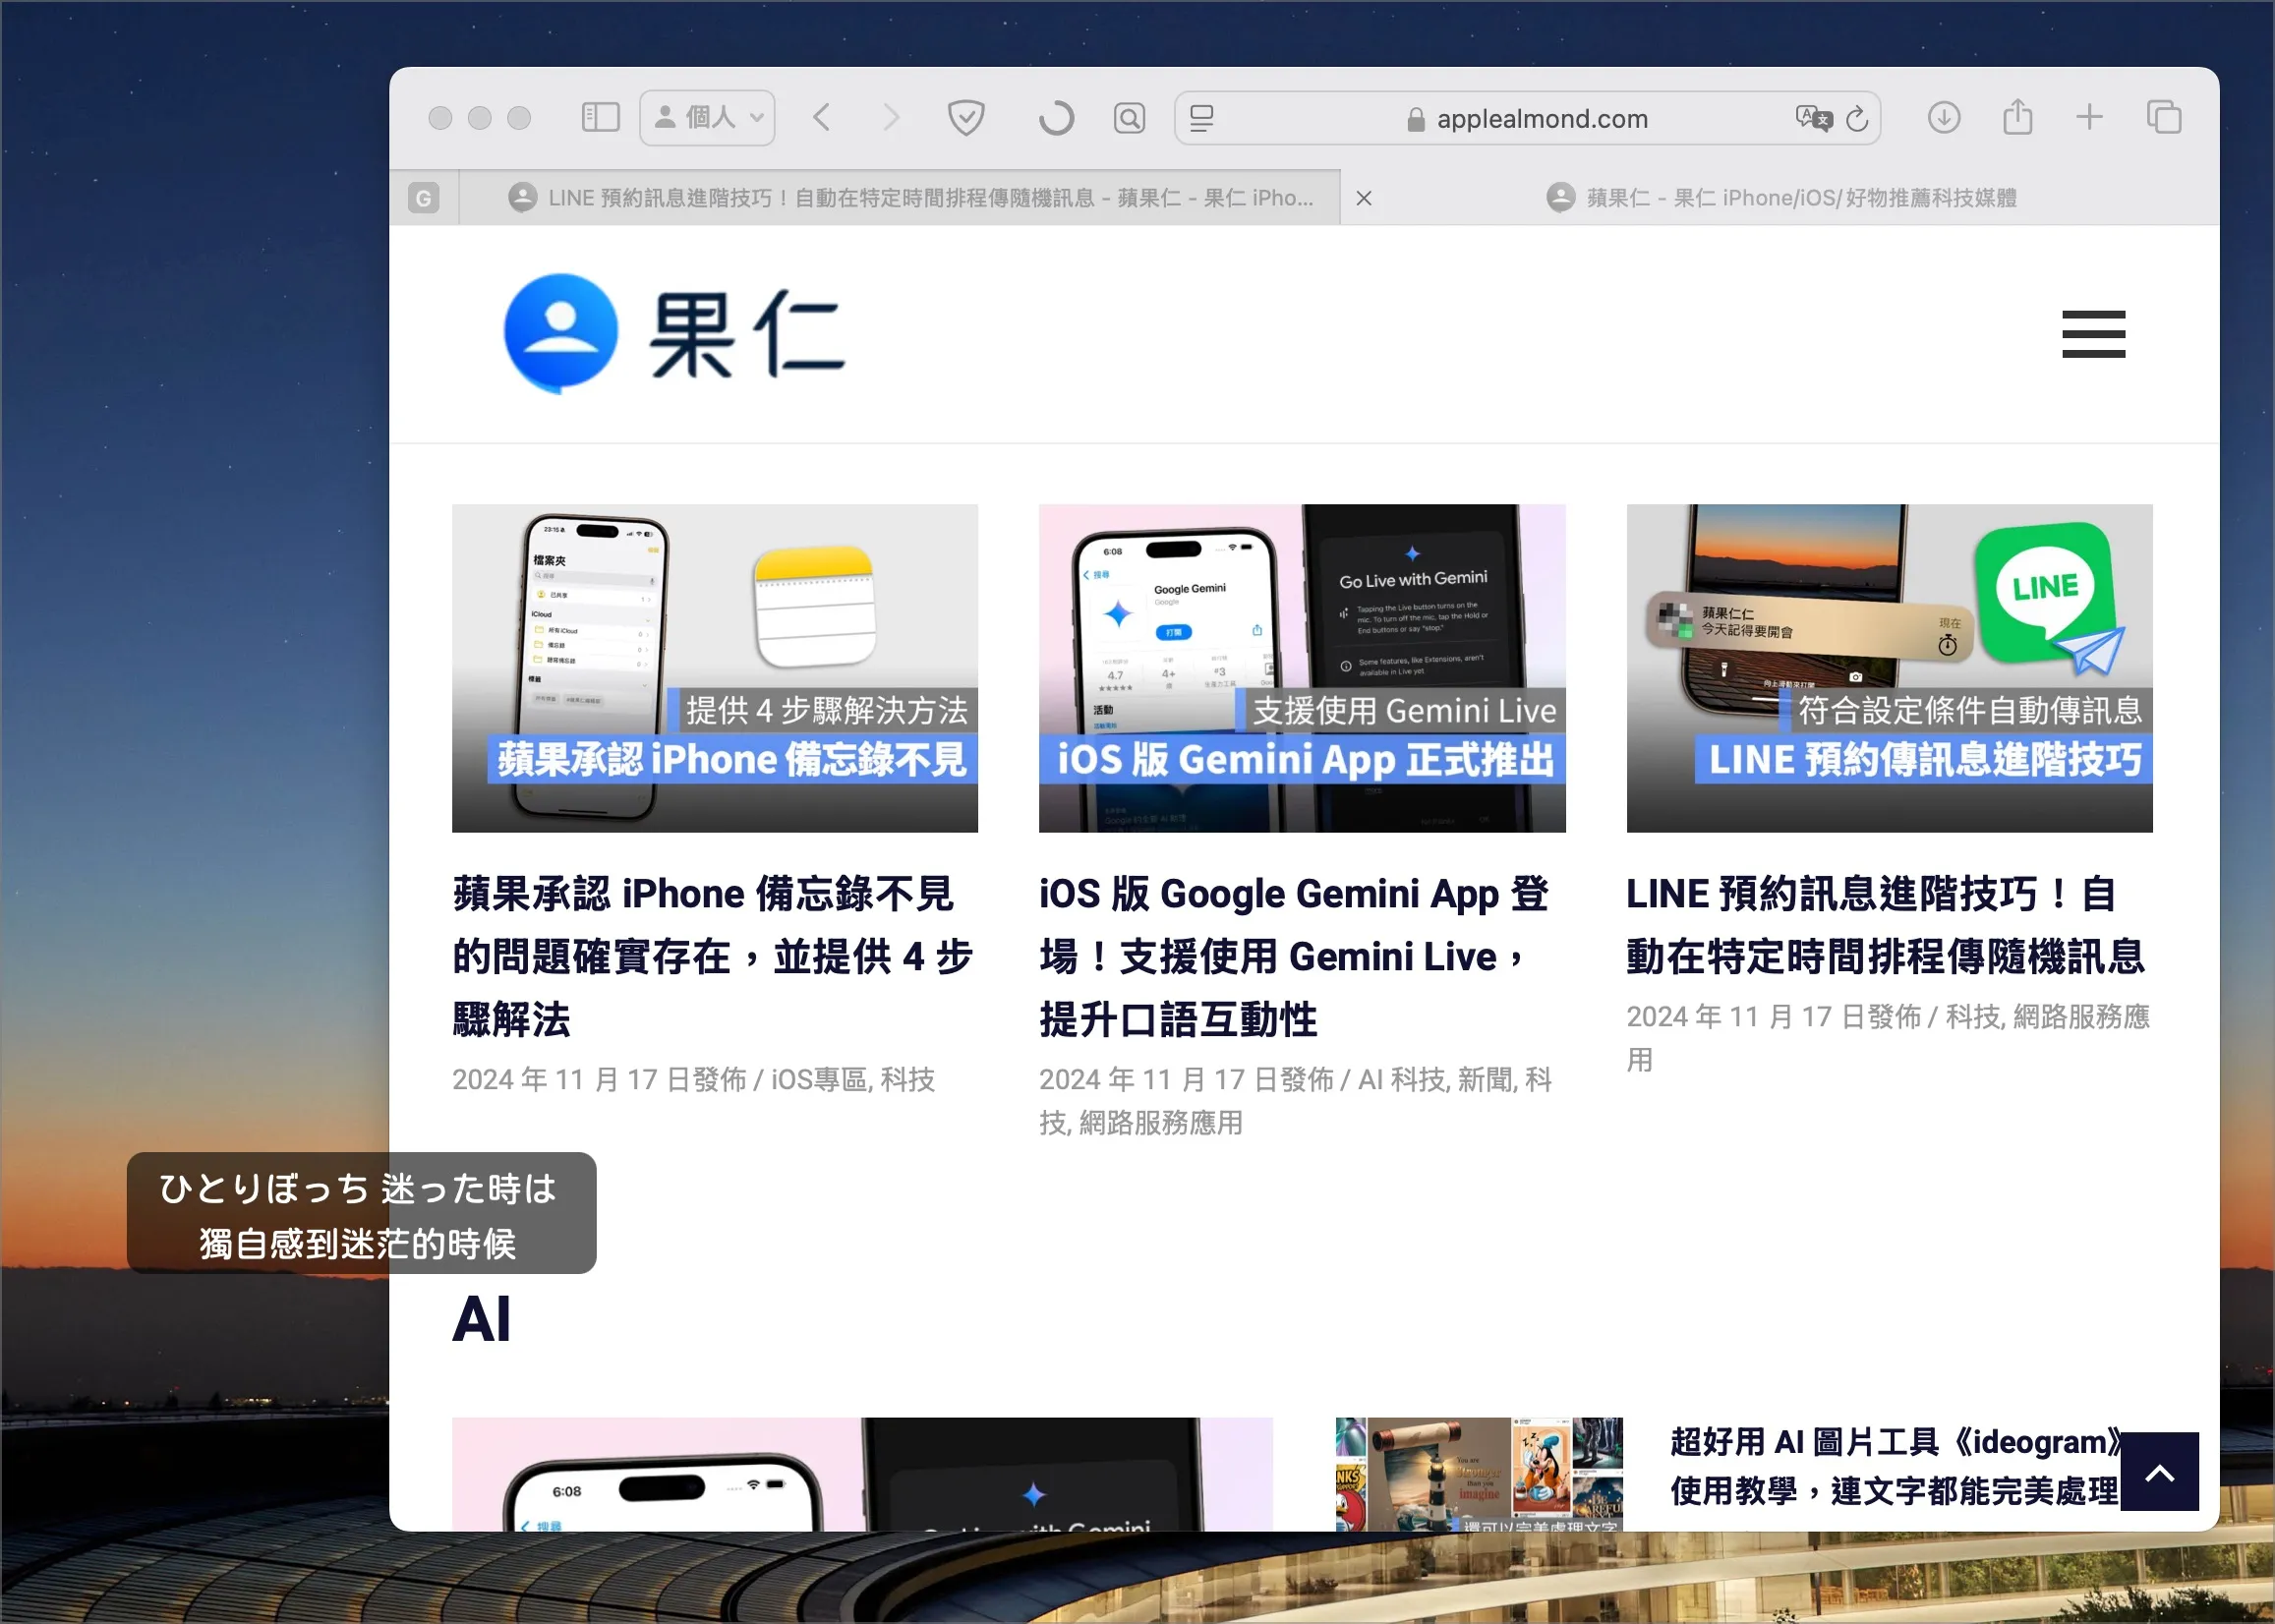Open article 蘋果承認 iPhone 備忘錄不見 title
This screenshot has width=2275, height=1624.
tap(712, 956)
